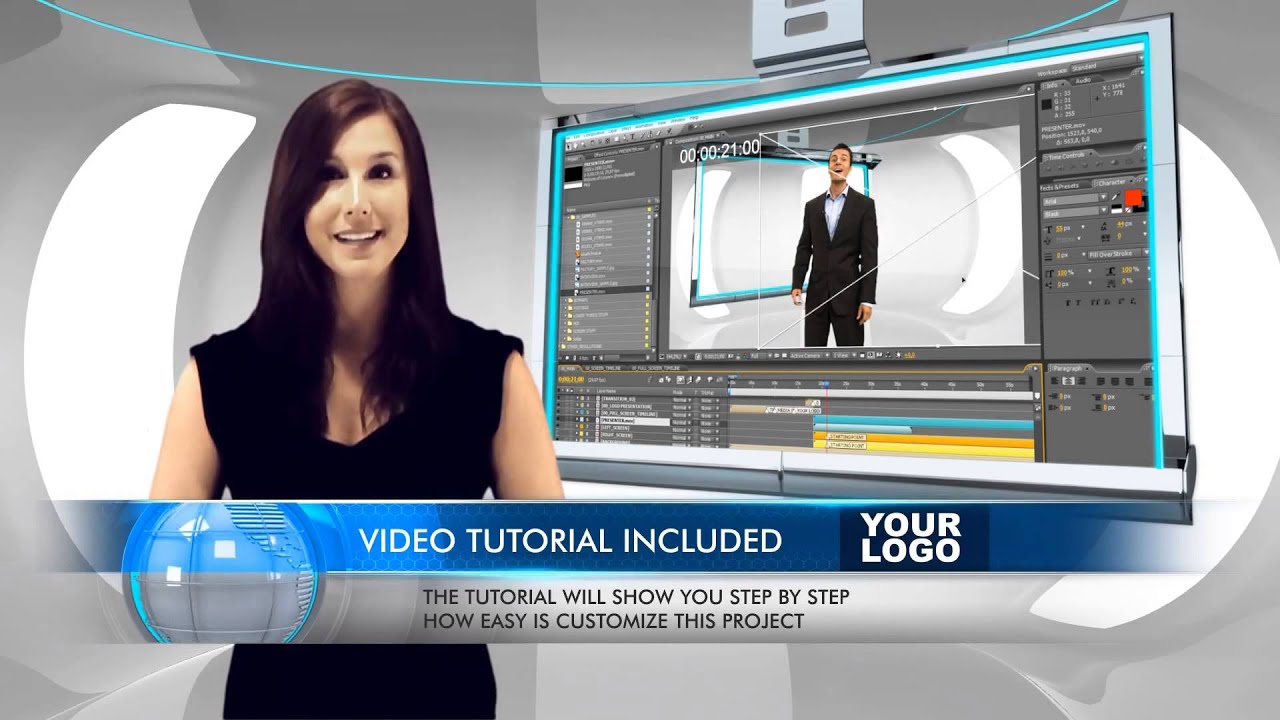Pick the eyedropper in Character panel

[1116, 195]
